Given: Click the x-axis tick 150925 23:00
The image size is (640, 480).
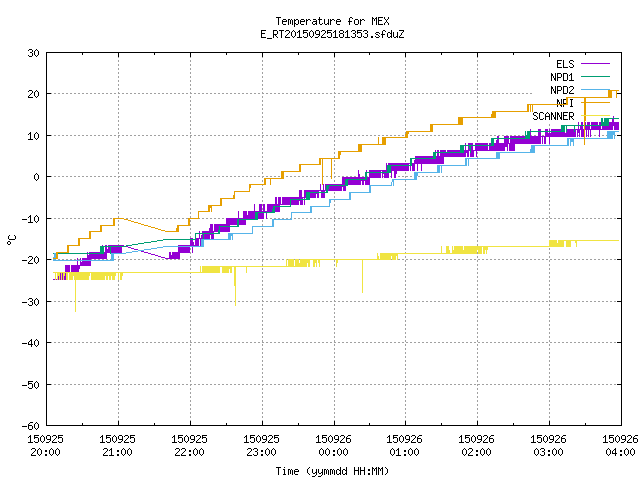Looking at the screenshot, I should [x=261, y=445].
